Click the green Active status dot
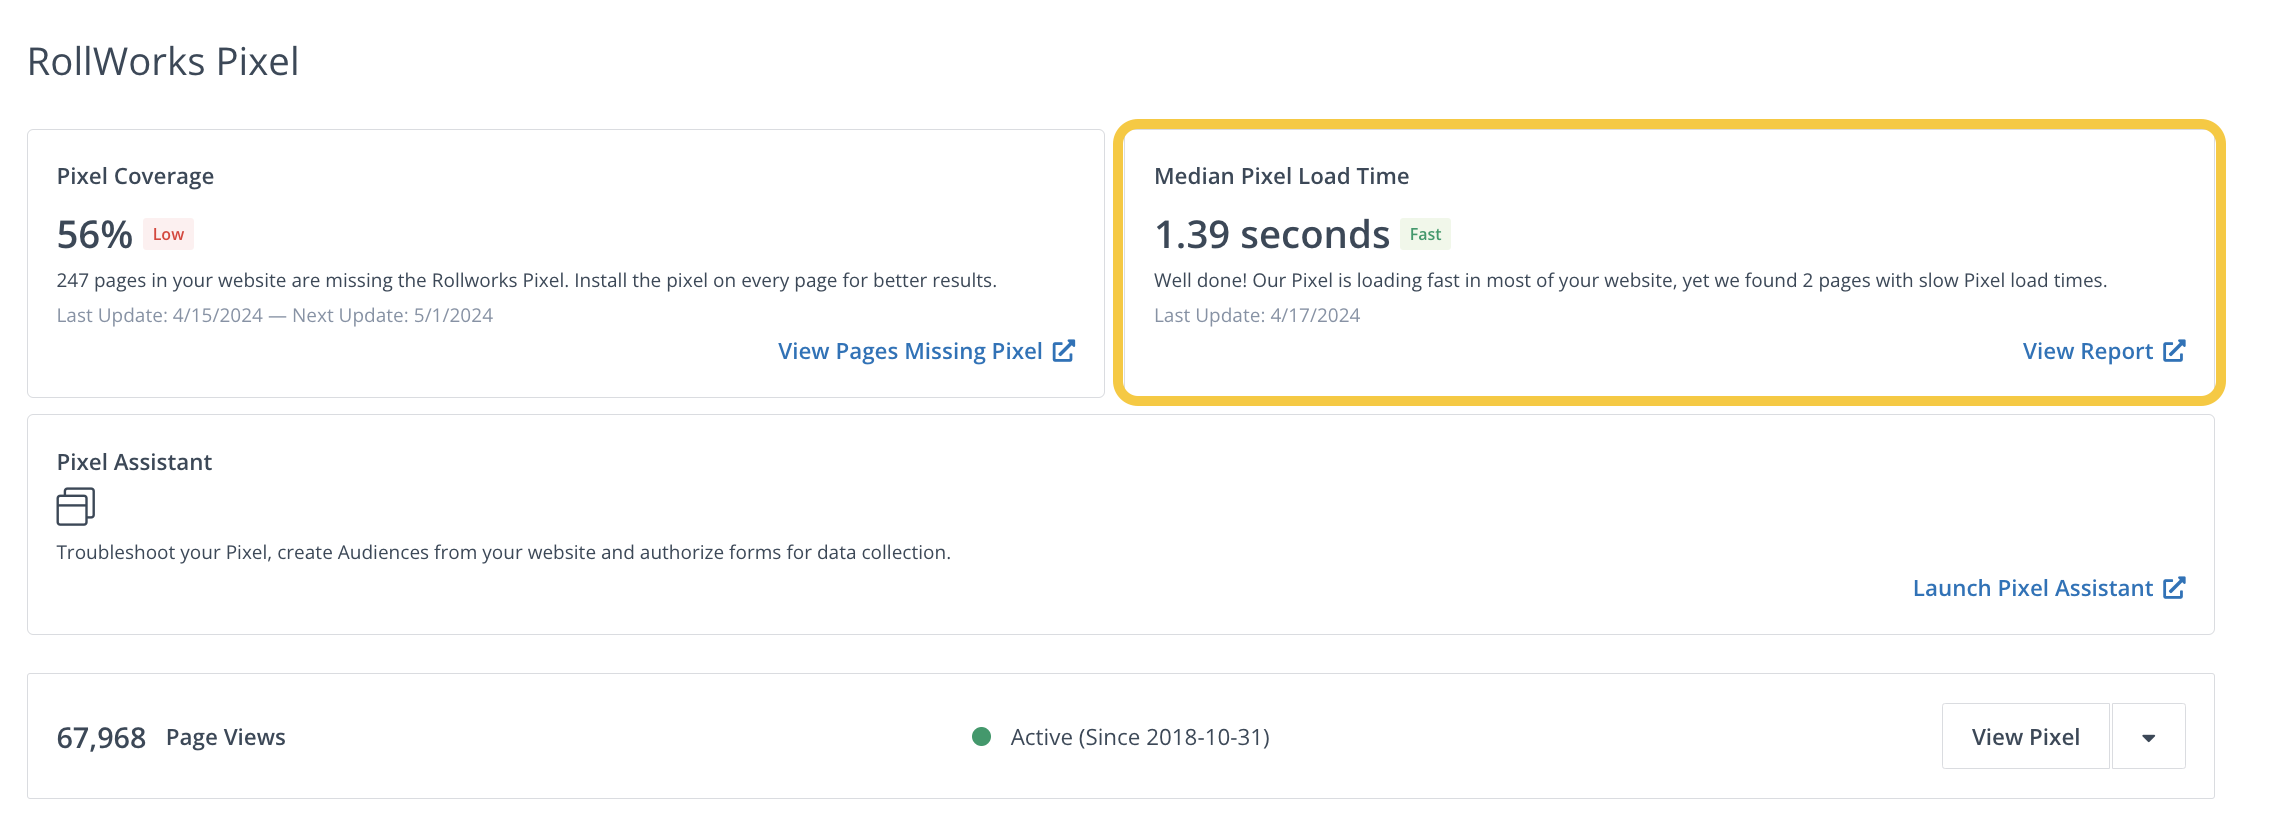This screenshot has width=2272, height=834. coord(981,737)
